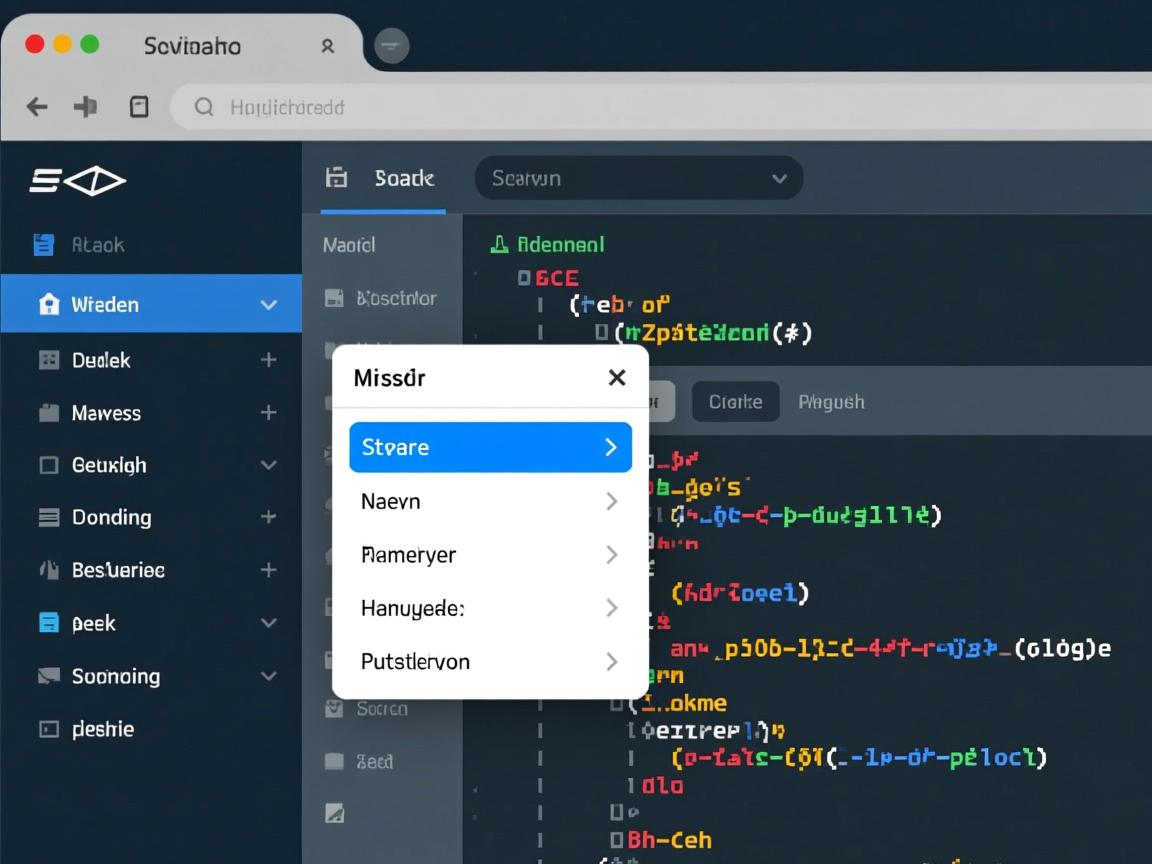Screen dimensions: 1152x864
Task: Click the Crarke button
Action: coord(735,402)
